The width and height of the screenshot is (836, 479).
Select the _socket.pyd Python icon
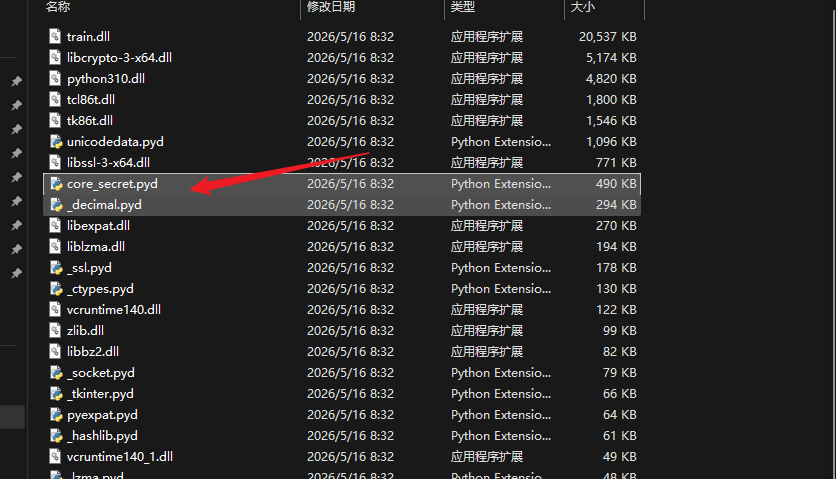(x=56, y=372)
